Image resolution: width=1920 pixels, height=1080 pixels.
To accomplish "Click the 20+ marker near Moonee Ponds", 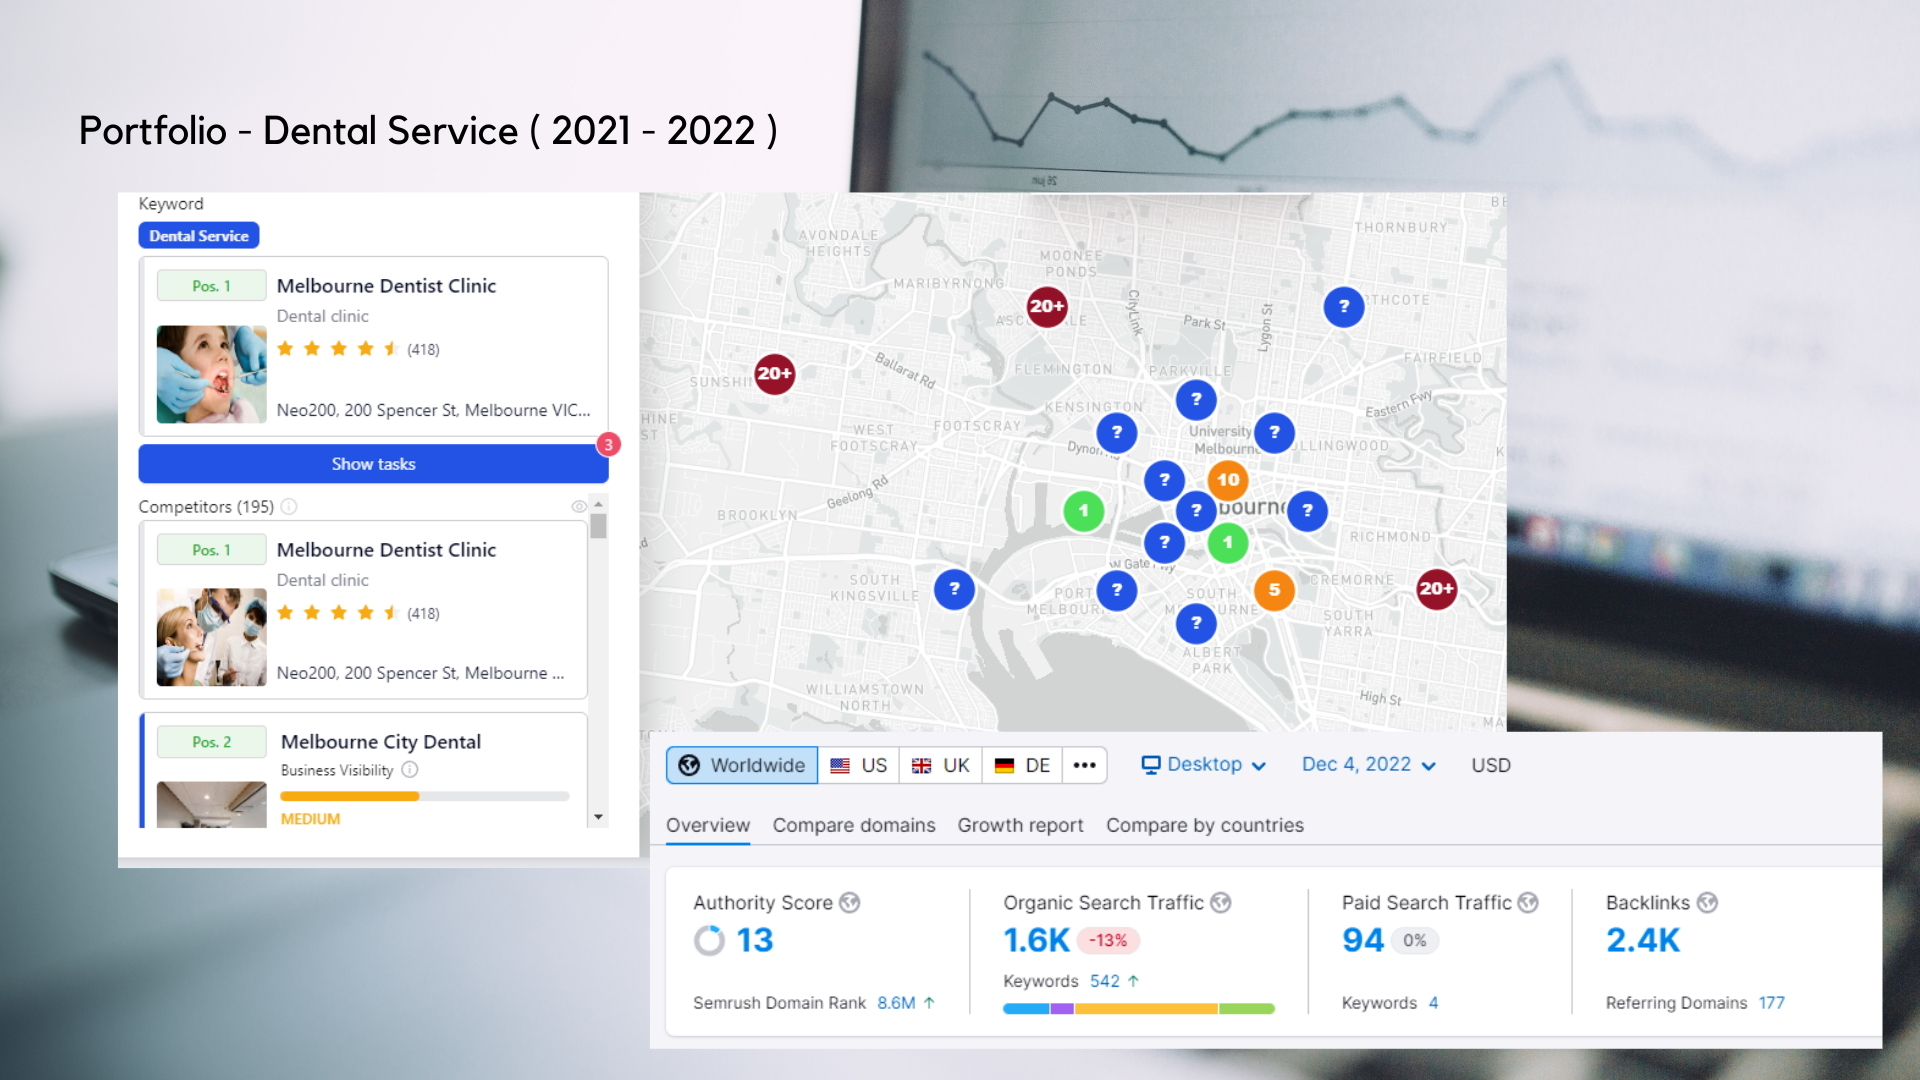I will pos(1047,306).
